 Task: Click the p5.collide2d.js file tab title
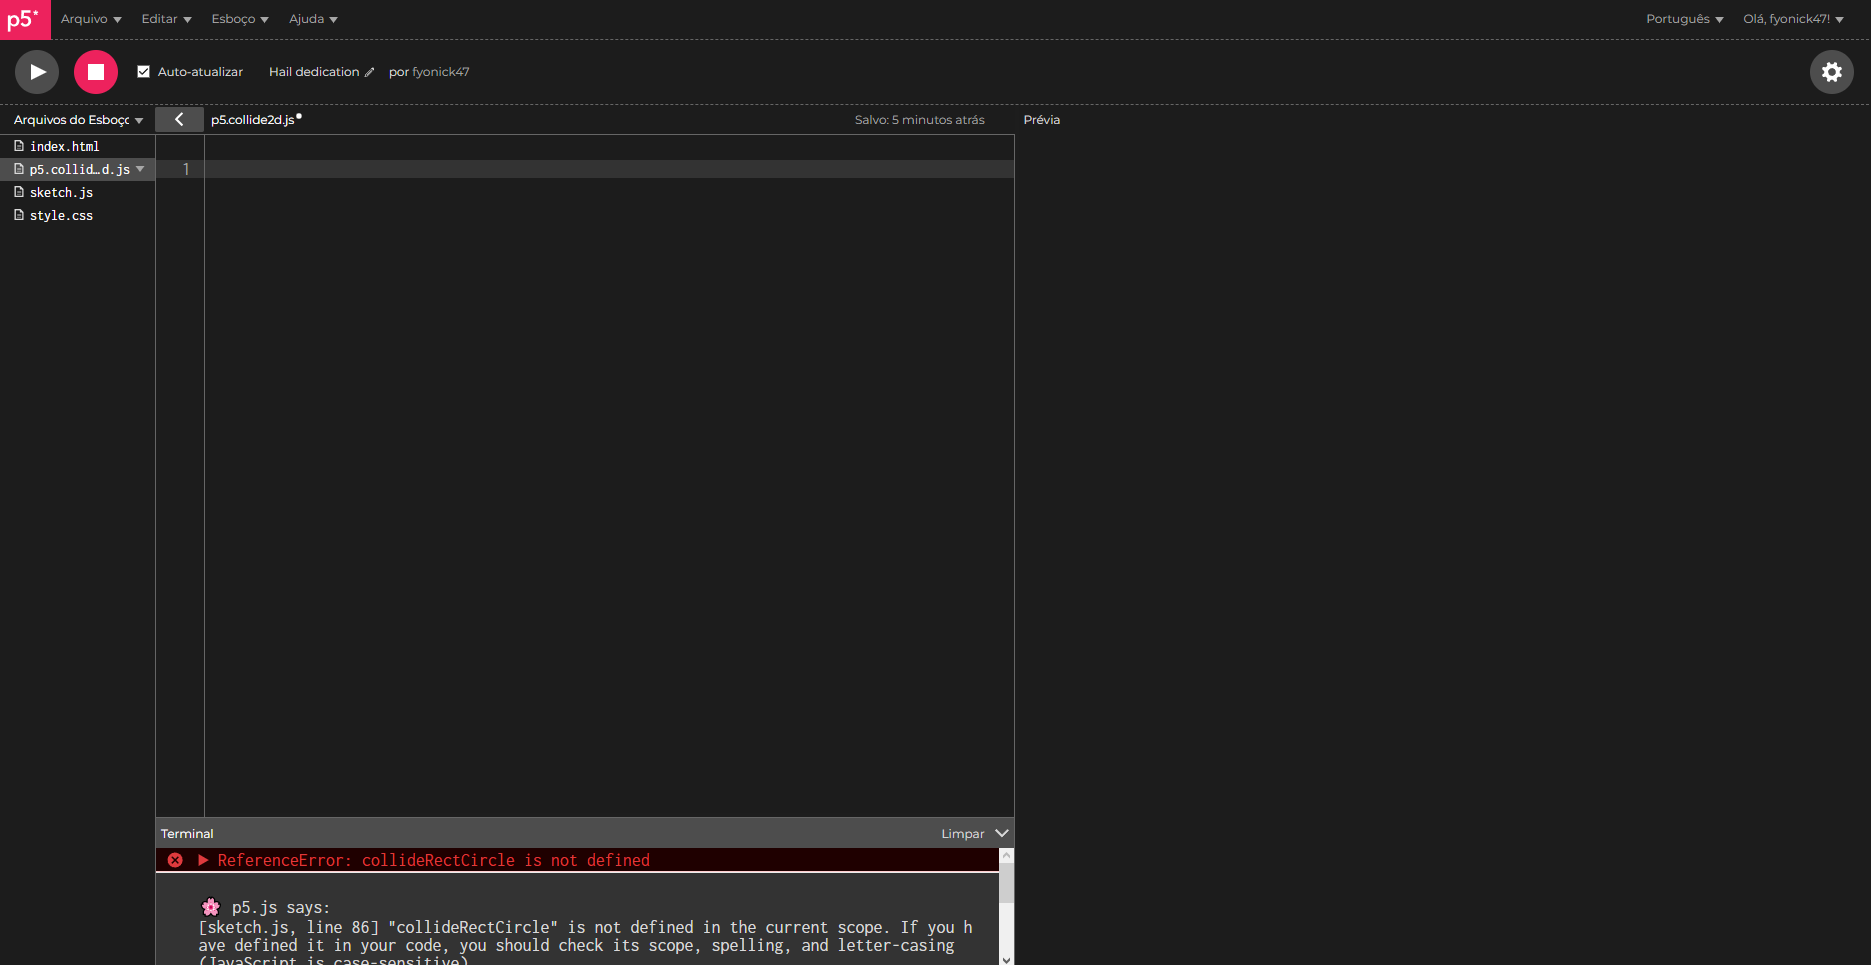click(253, 120)
